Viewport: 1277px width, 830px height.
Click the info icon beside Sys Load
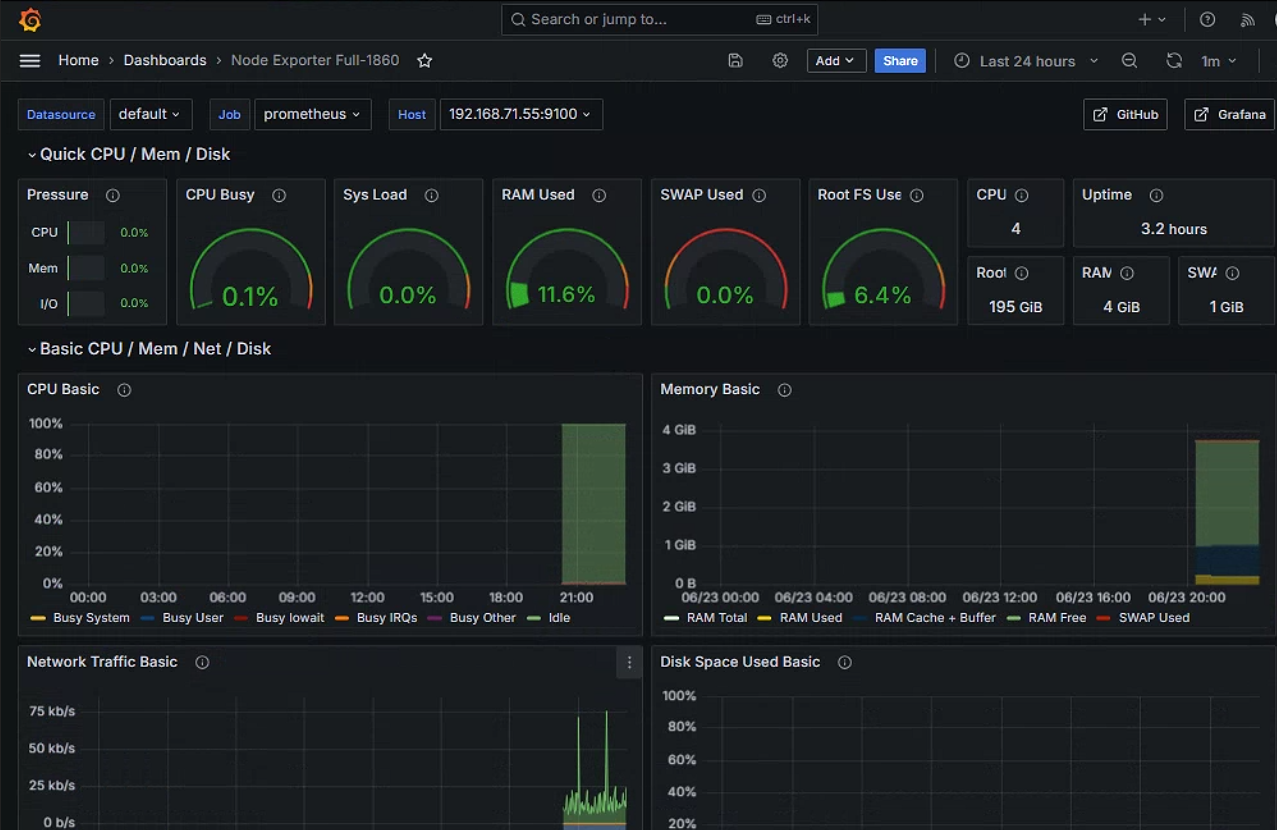click(x=431, y=196)
